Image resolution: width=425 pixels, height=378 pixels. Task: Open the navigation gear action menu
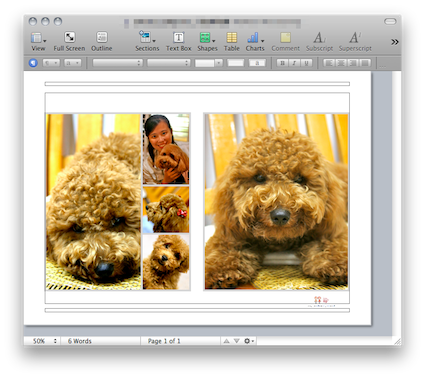(249, 341)
